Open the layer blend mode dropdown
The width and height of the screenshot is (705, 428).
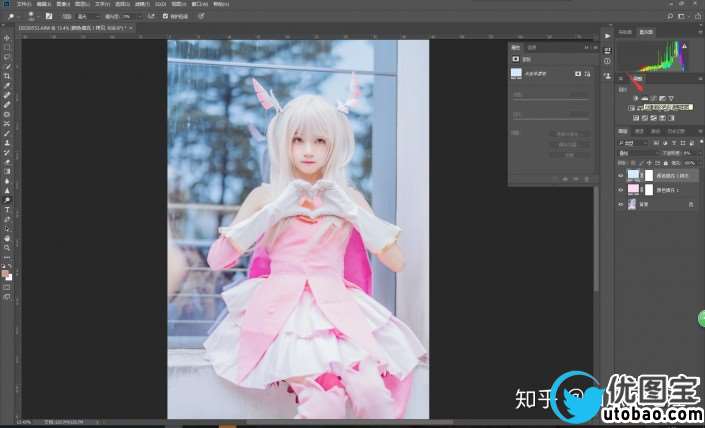639,153
